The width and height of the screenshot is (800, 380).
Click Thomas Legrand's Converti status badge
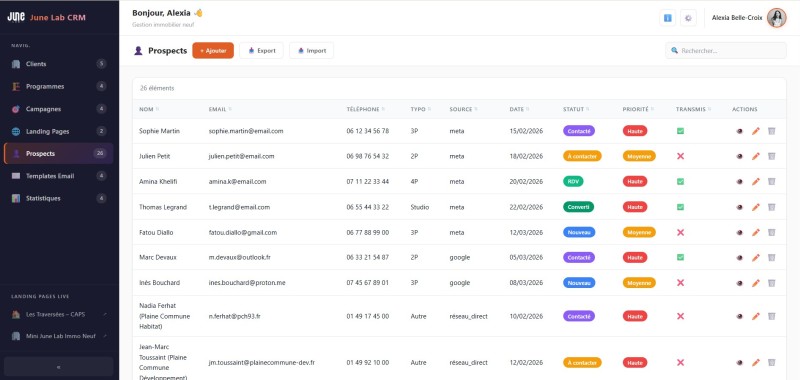click(578, 207)
